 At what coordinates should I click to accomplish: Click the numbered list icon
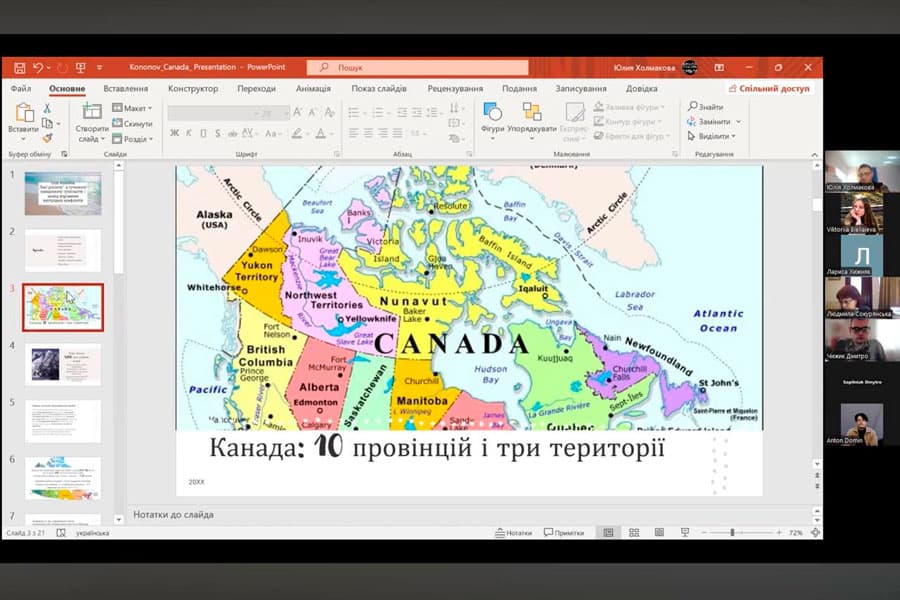[x=377, y=113]
